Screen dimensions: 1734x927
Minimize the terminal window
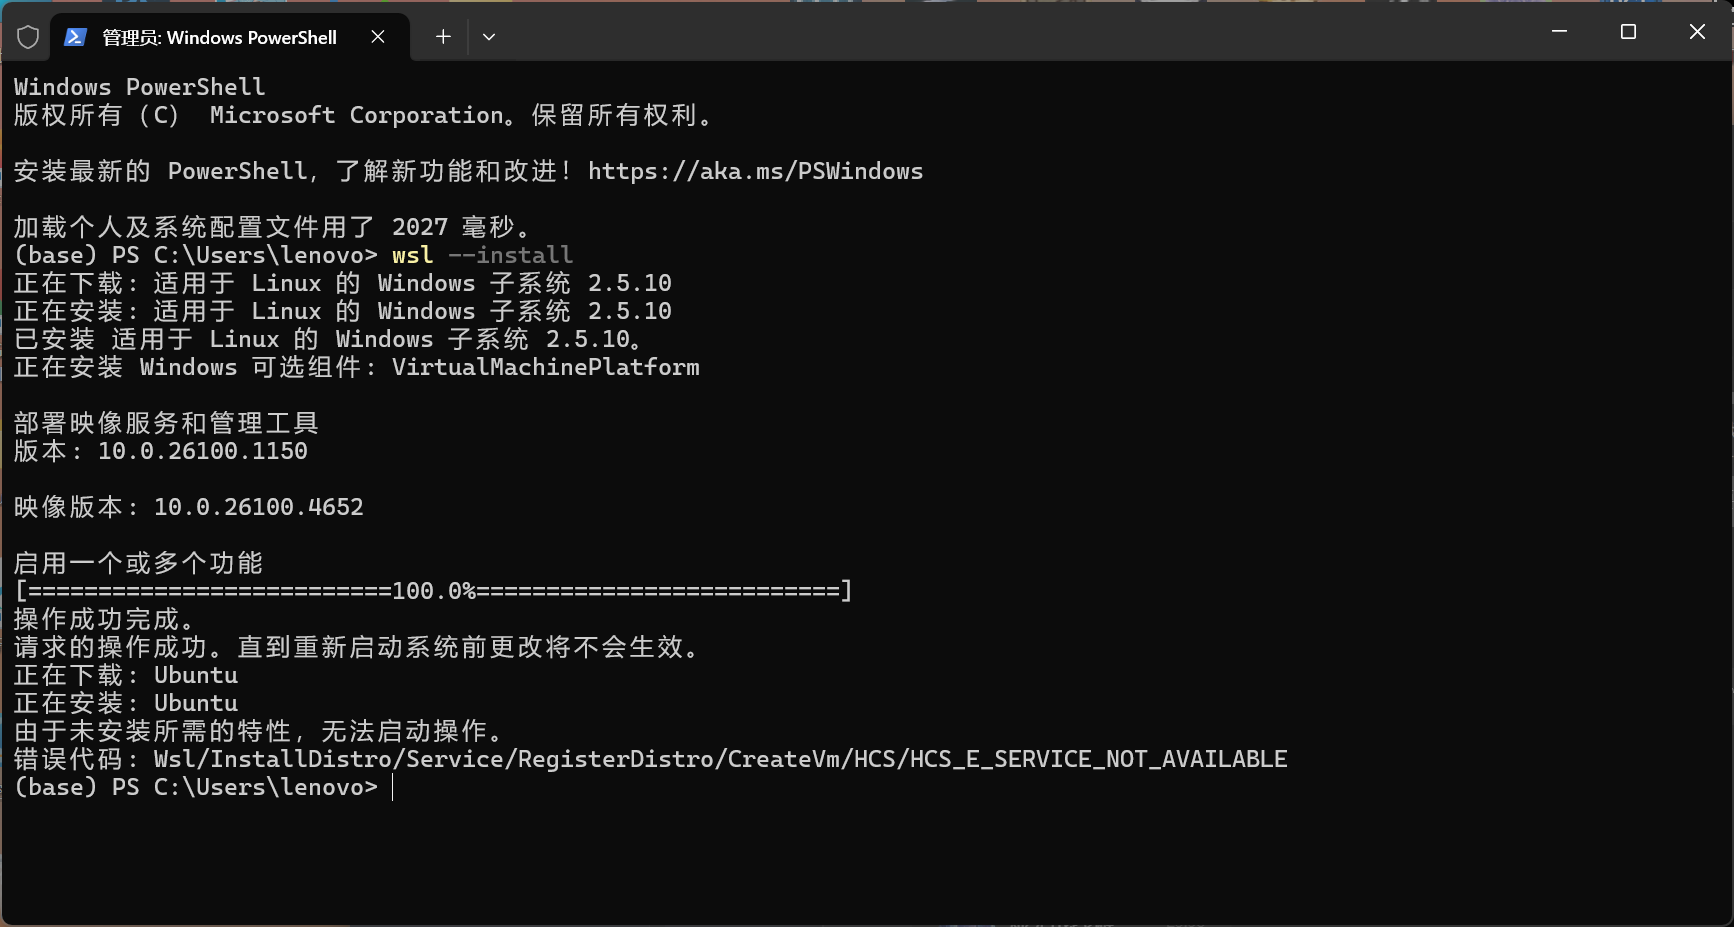coord(1559,32)
